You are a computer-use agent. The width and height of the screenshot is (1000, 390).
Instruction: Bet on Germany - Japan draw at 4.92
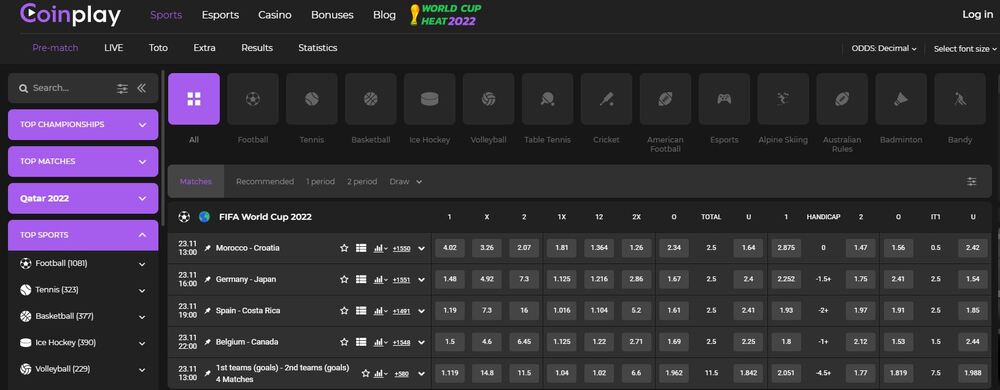(487, 279)
